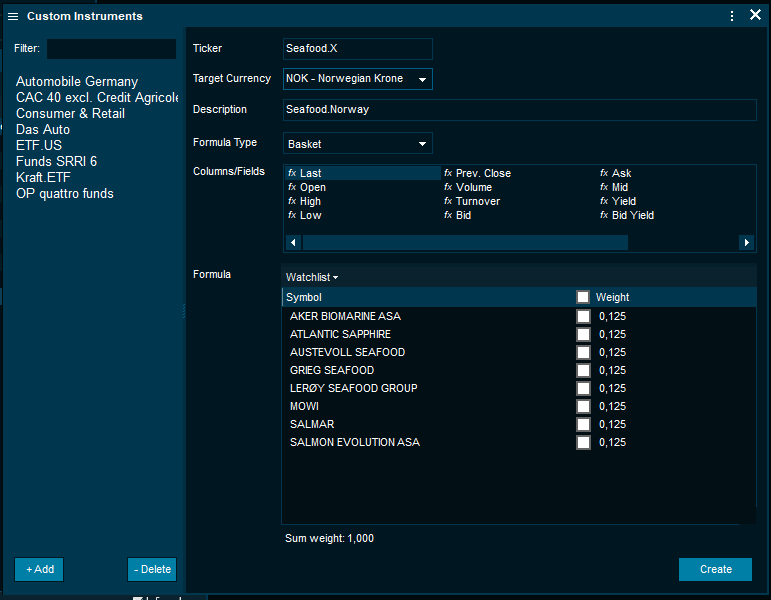Select the fx Bid Yield field

pyautogui.click(x=632, y=215)
